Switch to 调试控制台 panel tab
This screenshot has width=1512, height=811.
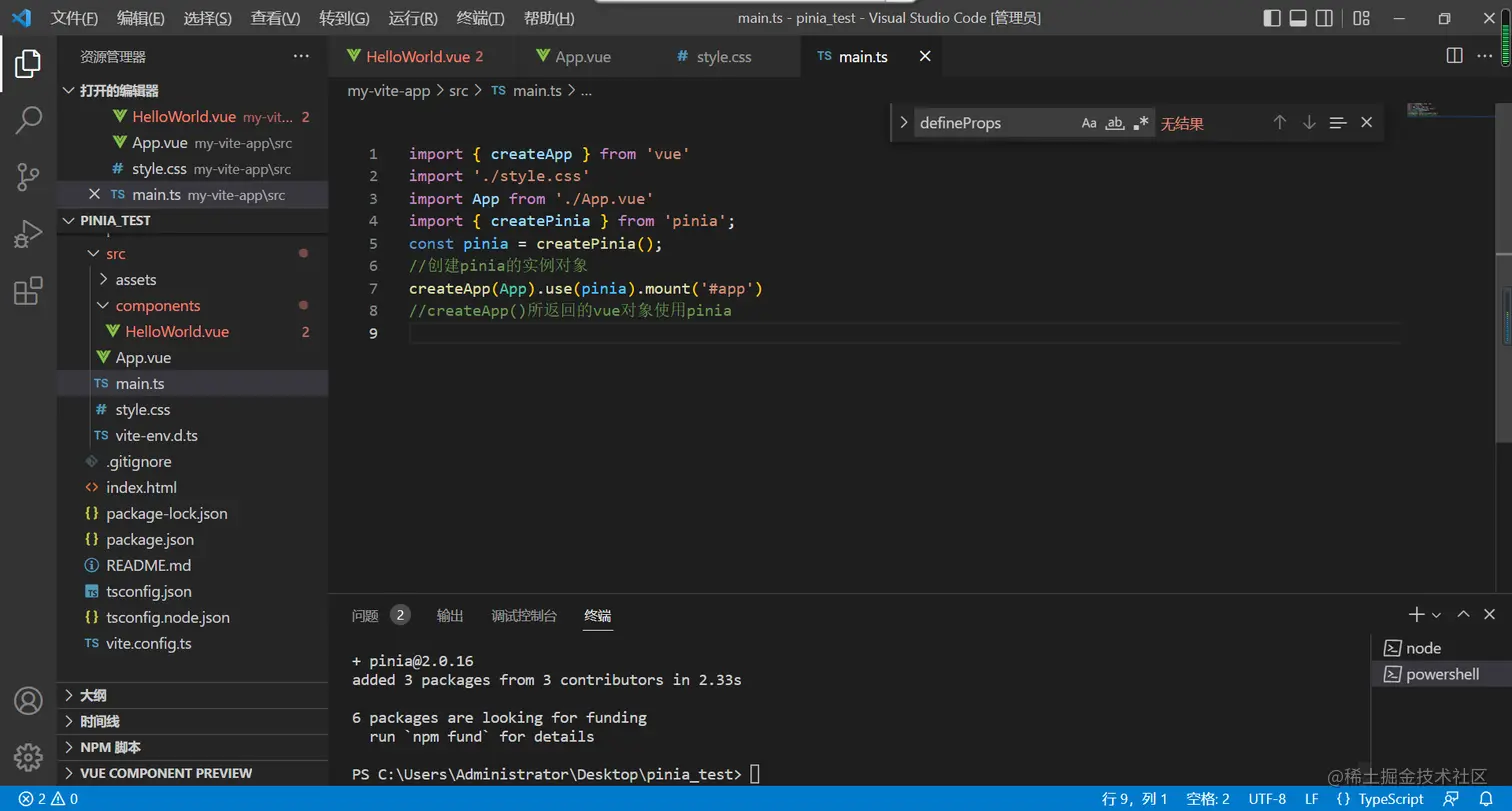(524, 615)
